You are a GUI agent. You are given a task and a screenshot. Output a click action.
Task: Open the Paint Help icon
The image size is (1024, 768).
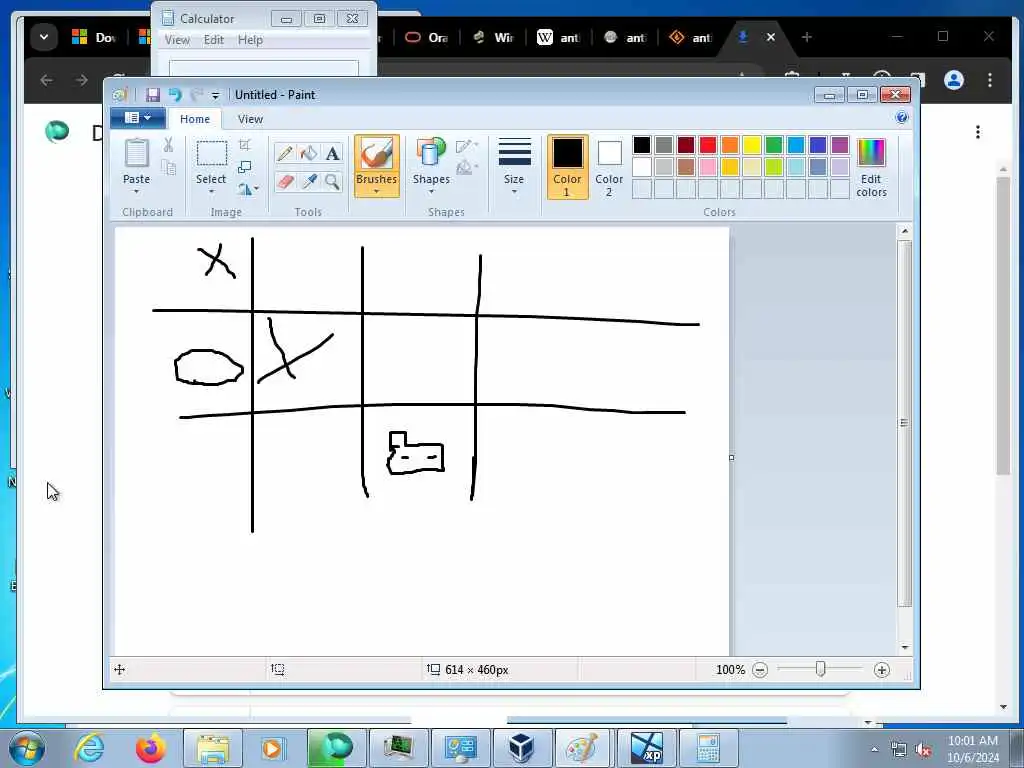[901, 118]
